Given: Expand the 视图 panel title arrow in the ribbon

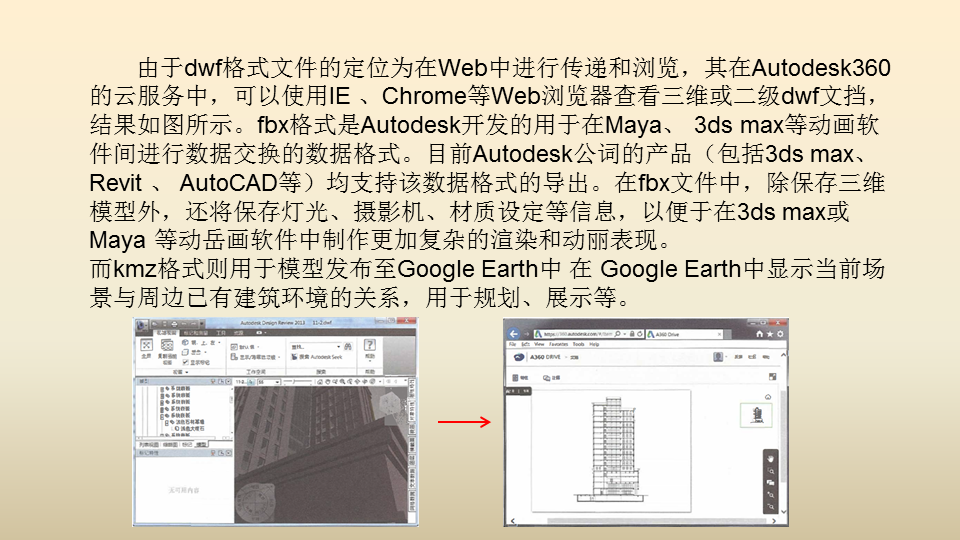Looking at the screenshot, I should click(x=187, y=372).
